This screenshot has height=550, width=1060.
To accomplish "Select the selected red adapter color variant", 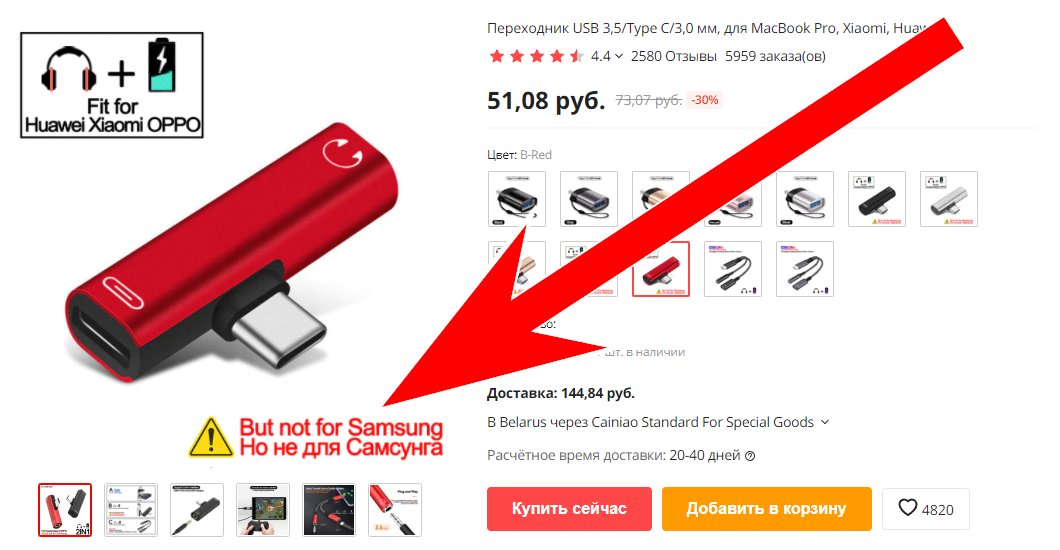I will click(660, 269).
